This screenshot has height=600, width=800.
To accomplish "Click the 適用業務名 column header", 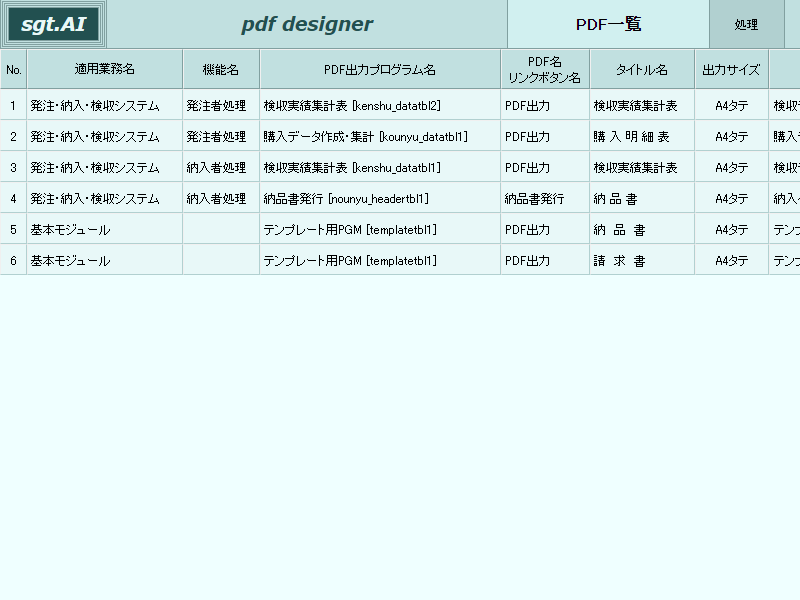I will pyautogui.click(x=105, y=69).
